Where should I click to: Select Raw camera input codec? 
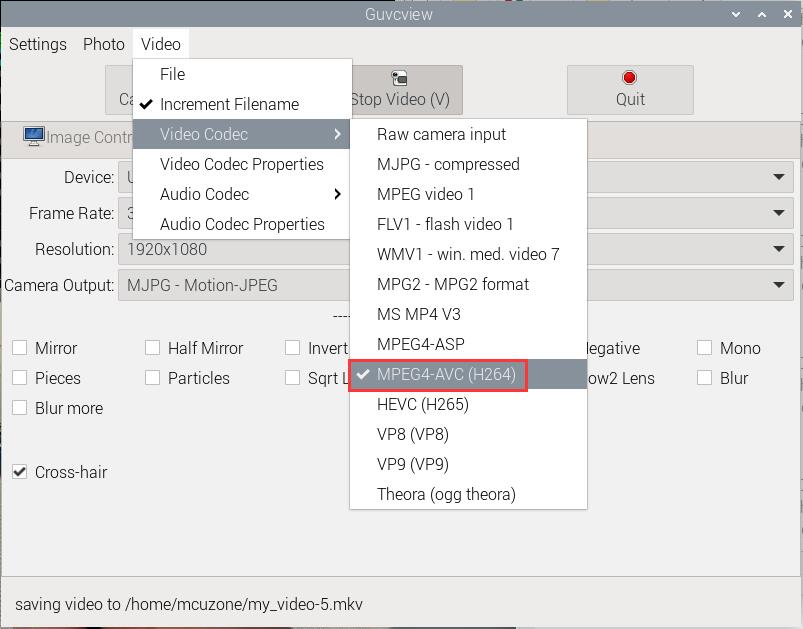pyautogui.click(x=441, y=134)
